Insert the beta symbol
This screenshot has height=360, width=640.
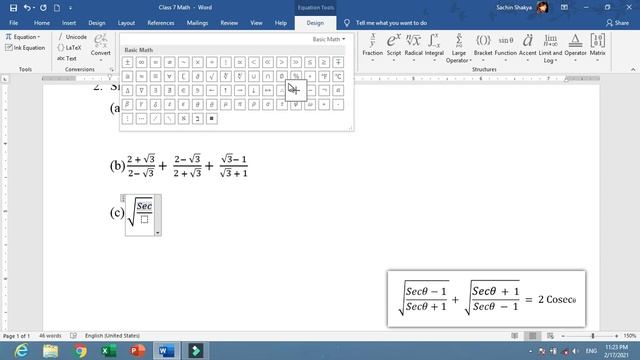click(x=127, y=104)
